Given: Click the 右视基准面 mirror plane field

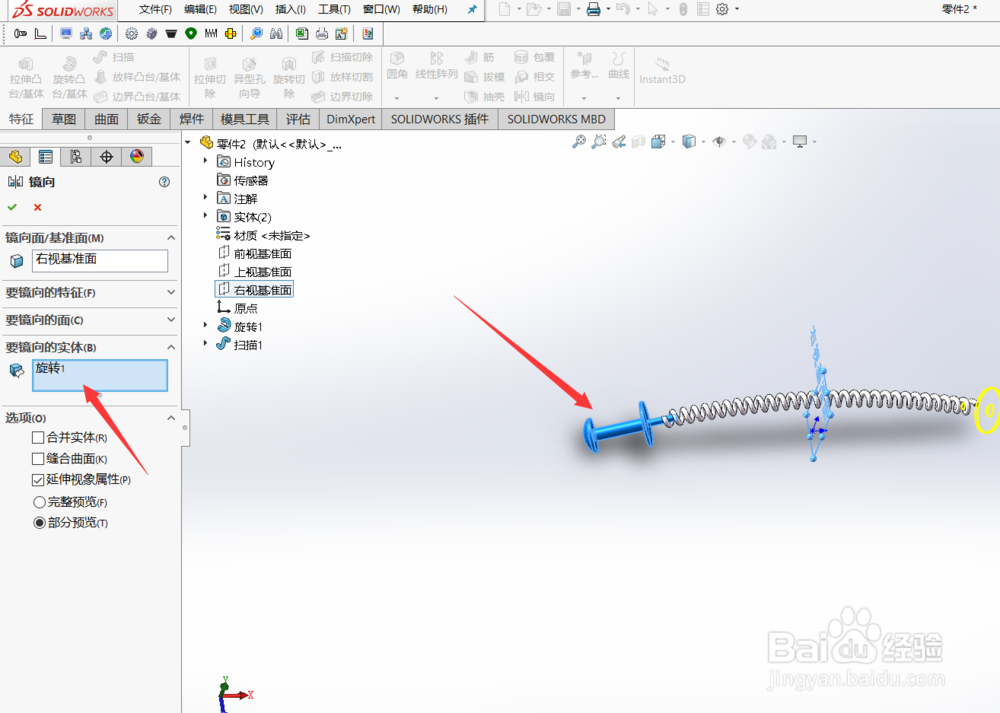Looking at the screenshot, I should pyautogui.click(x=100, y=260).
